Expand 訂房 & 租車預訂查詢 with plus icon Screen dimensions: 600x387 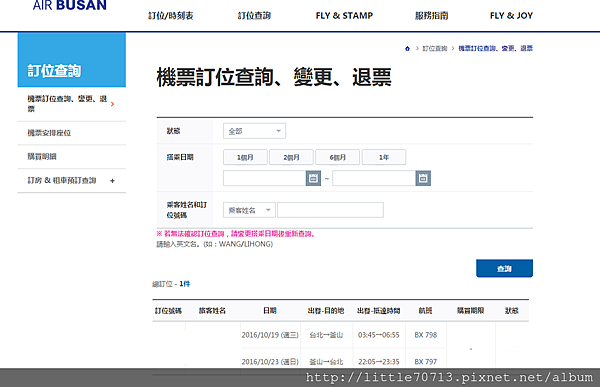click(x=112, y=181)
